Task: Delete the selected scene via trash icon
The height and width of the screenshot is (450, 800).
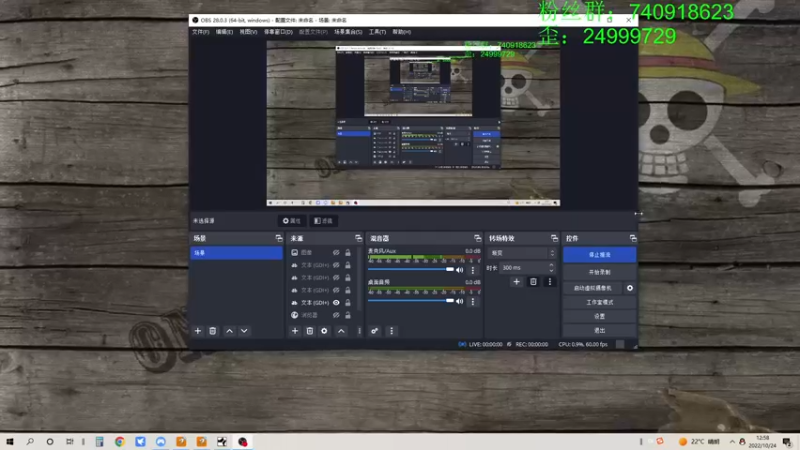Action: coord(213,331)
